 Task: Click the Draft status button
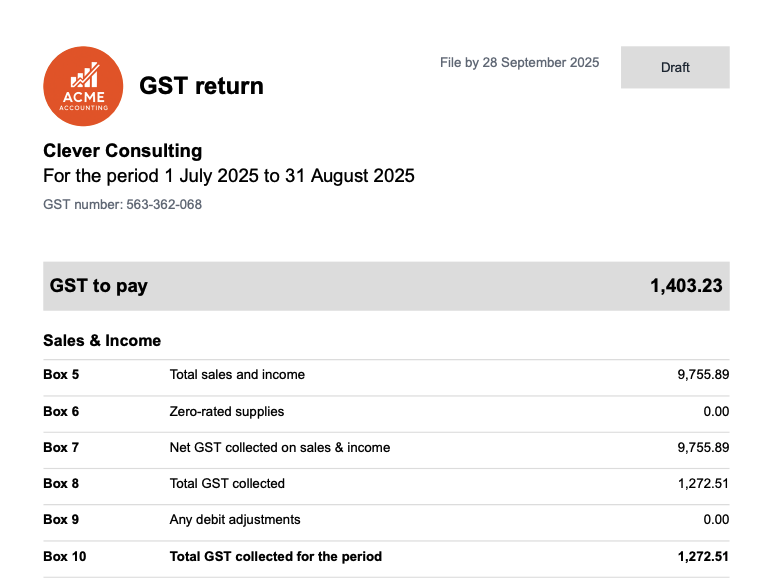tap(675, 67)
